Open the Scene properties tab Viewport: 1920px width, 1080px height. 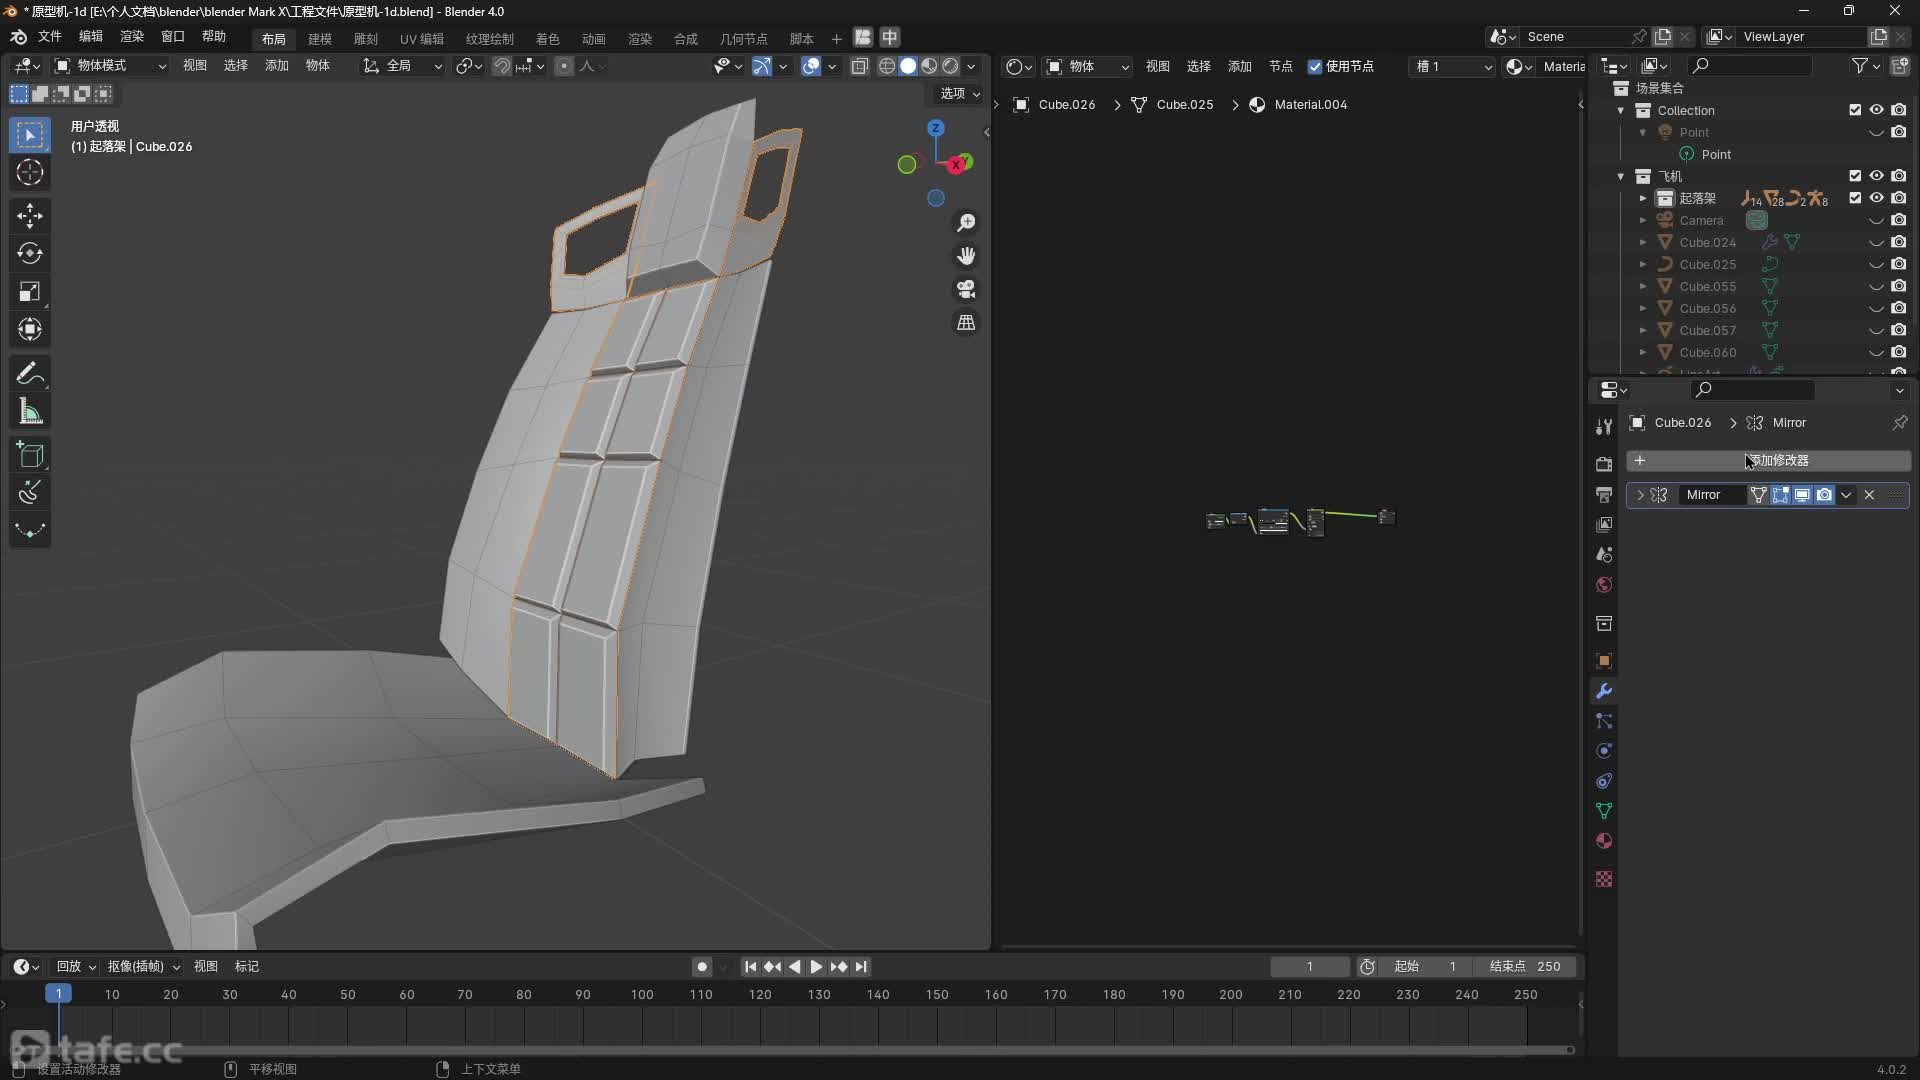pyautogui.click(x=1604, y=554)
